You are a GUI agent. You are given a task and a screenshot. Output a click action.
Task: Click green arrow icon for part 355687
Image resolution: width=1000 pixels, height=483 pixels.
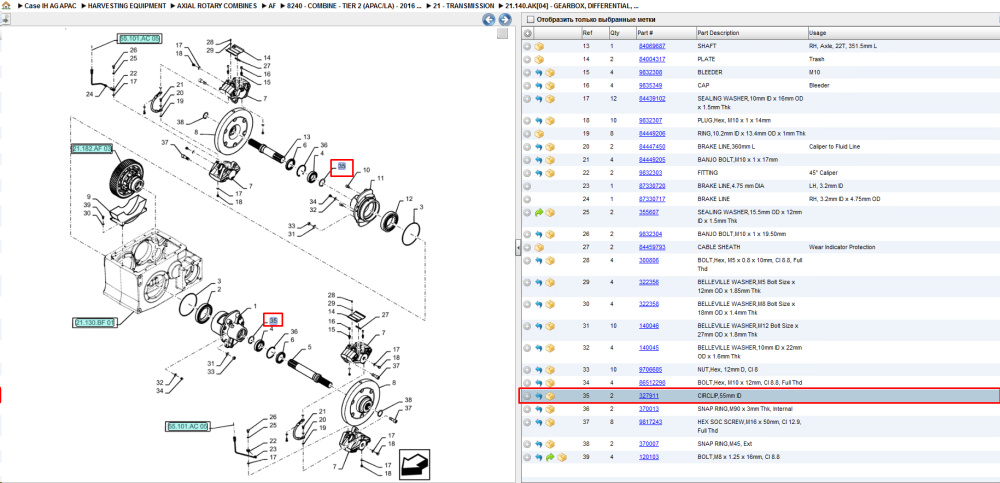539,212
